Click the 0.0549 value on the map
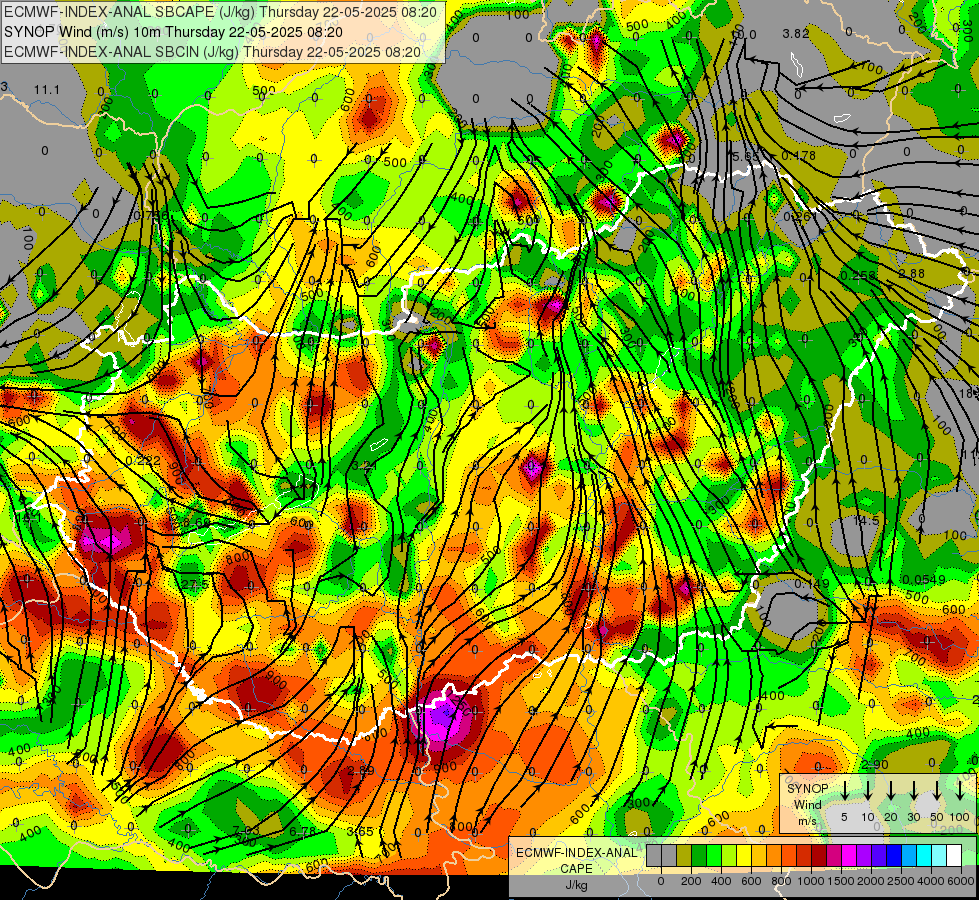Image resolution: width=979 pixels, height=900 pixels. [924, 580]
